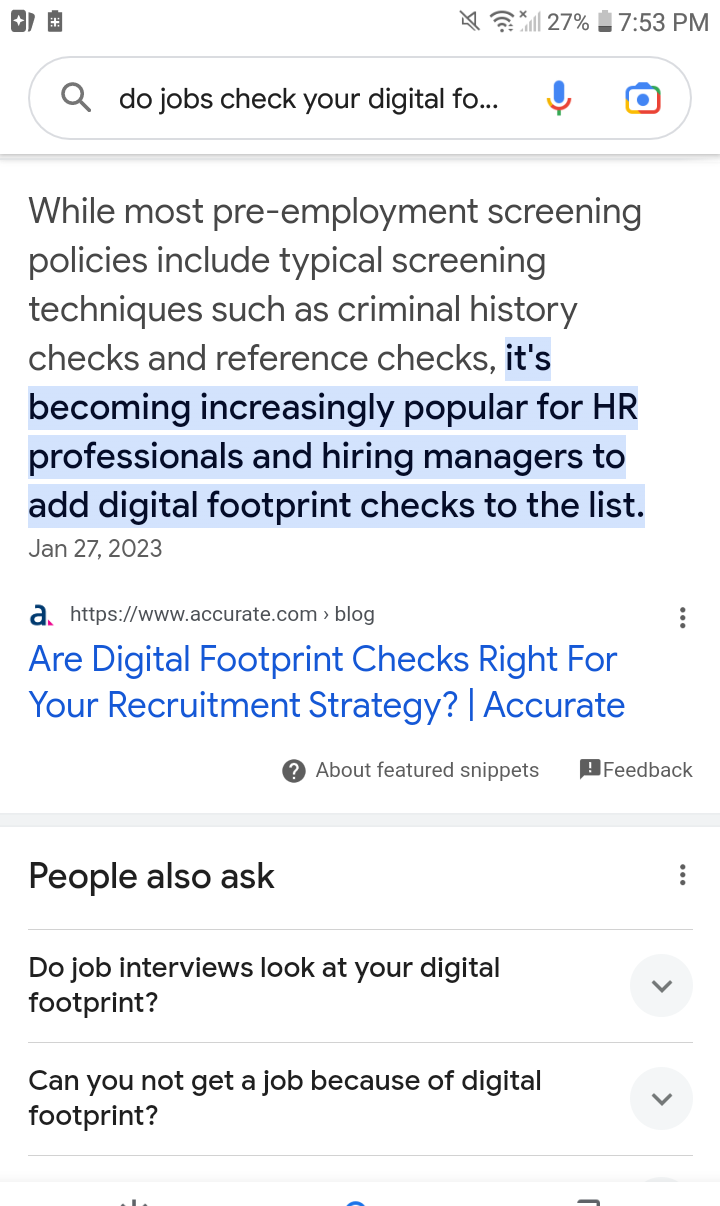Screen dimensions: 720x1206
Task: Expand "Do job interviews look at your digital footprint?" chevron
Action: coord(661,986)
